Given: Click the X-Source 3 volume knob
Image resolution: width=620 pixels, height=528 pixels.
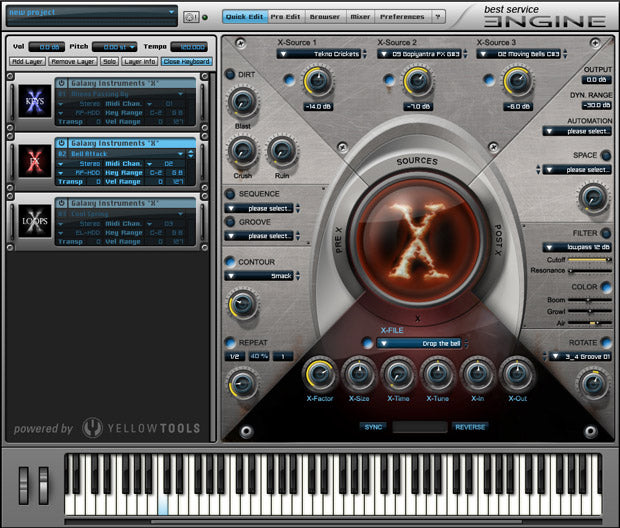Looking at the screenshot, I should click(x=517, y=81).
